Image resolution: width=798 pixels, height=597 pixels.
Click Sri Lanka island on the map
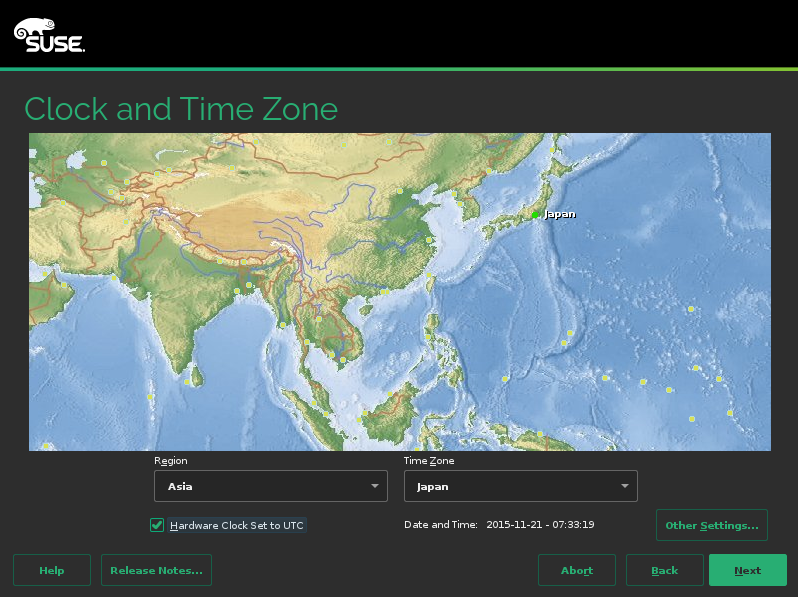pos(196,376)
